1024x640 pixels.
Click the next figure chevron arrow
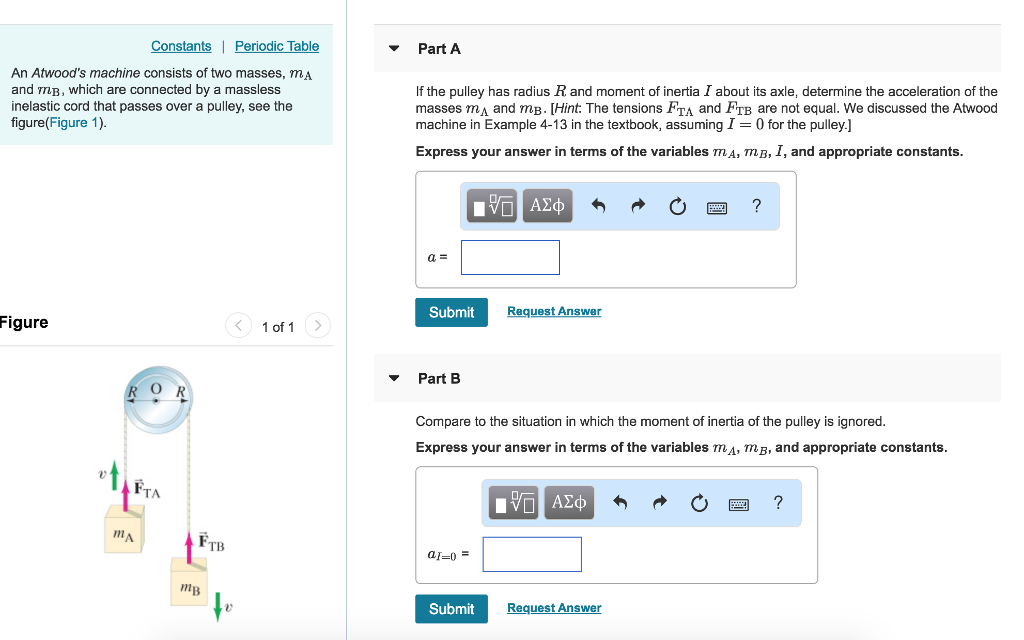click(x=317, y=325)
